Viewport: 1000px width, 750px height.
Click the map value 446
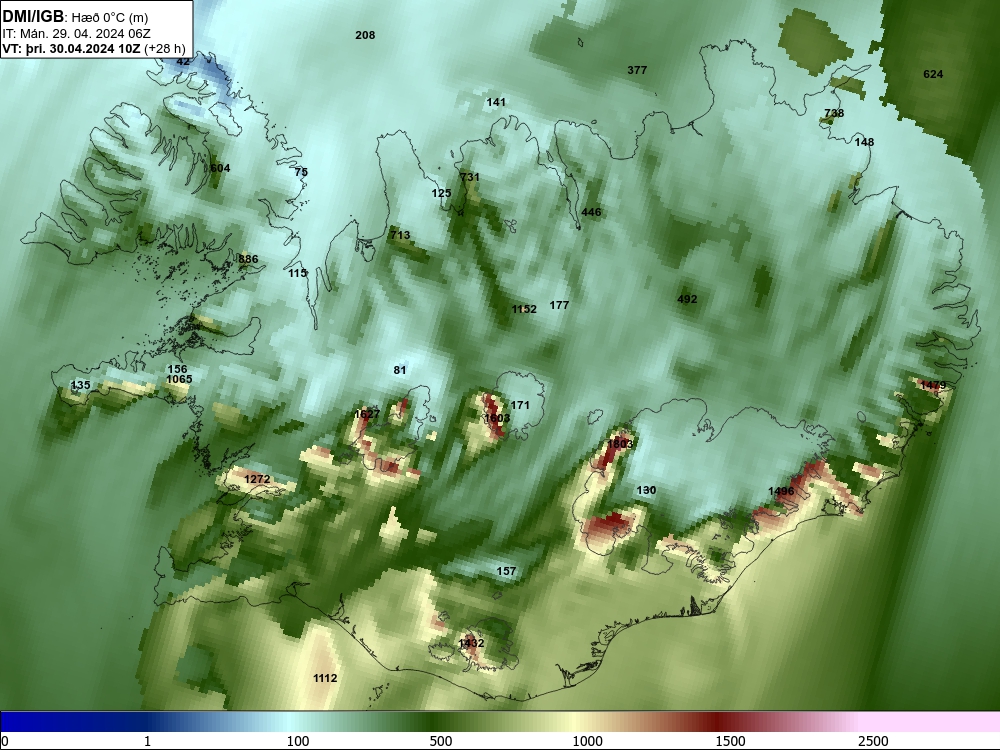pos(591,212)
